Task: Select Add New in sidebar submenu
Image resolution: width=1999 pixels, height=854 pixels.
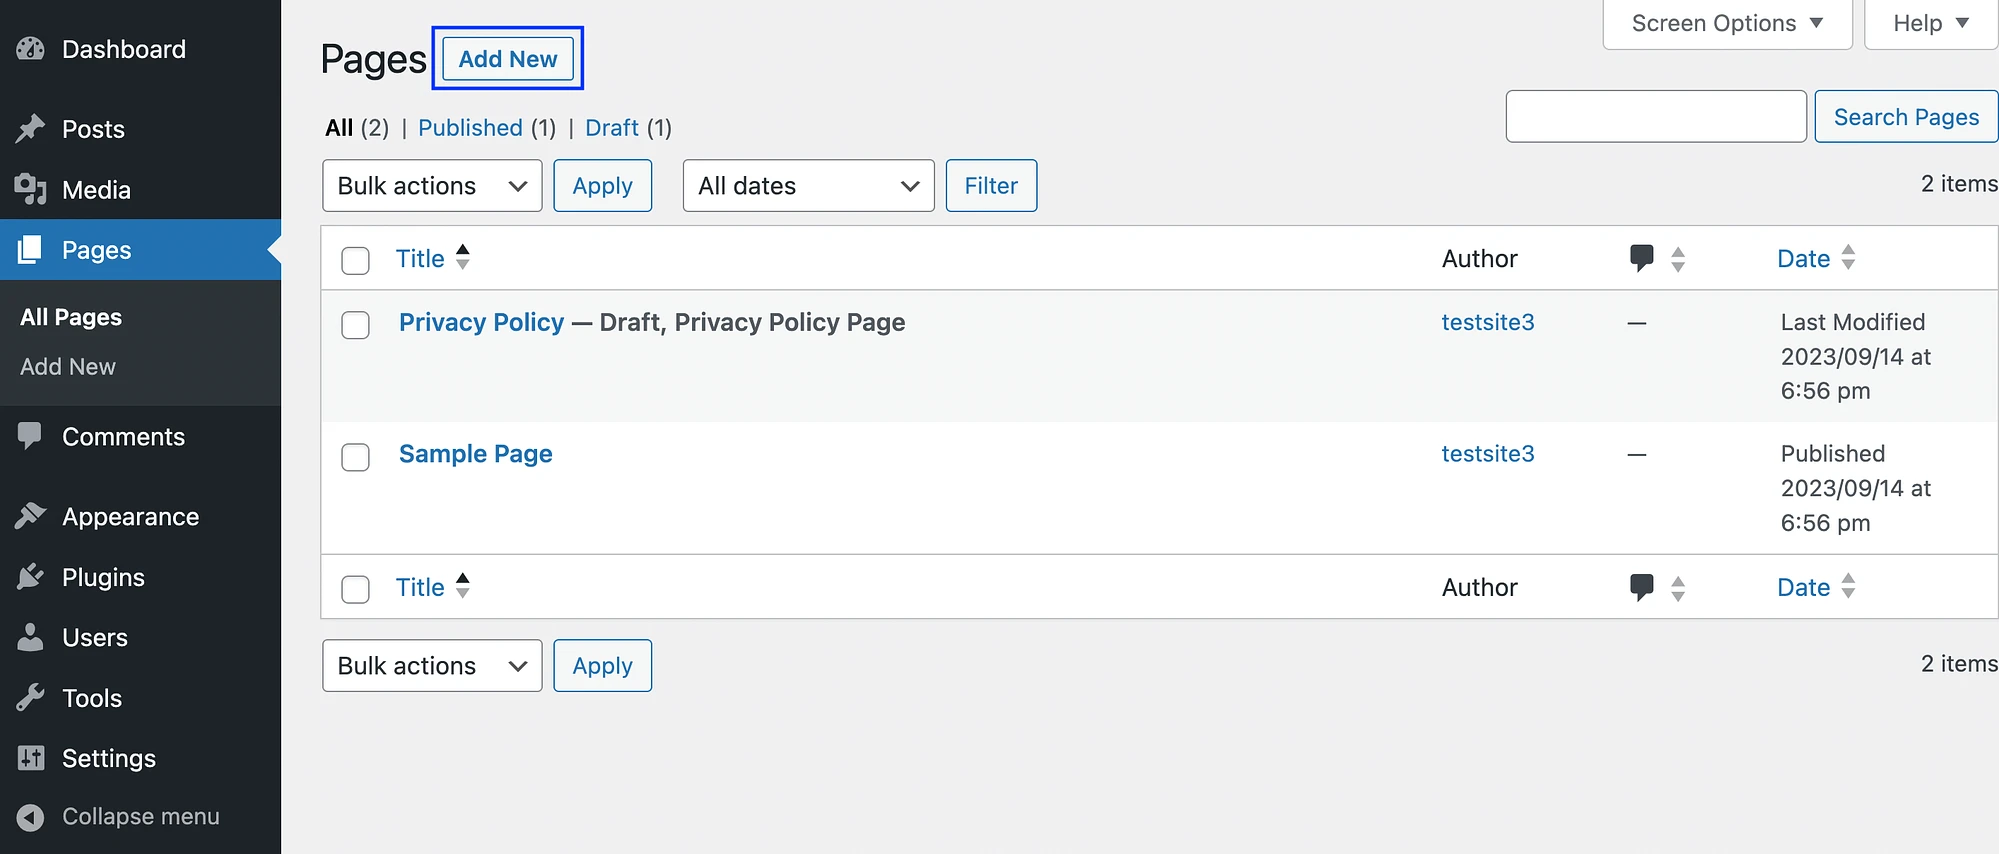Action: (x=68, y=367)
